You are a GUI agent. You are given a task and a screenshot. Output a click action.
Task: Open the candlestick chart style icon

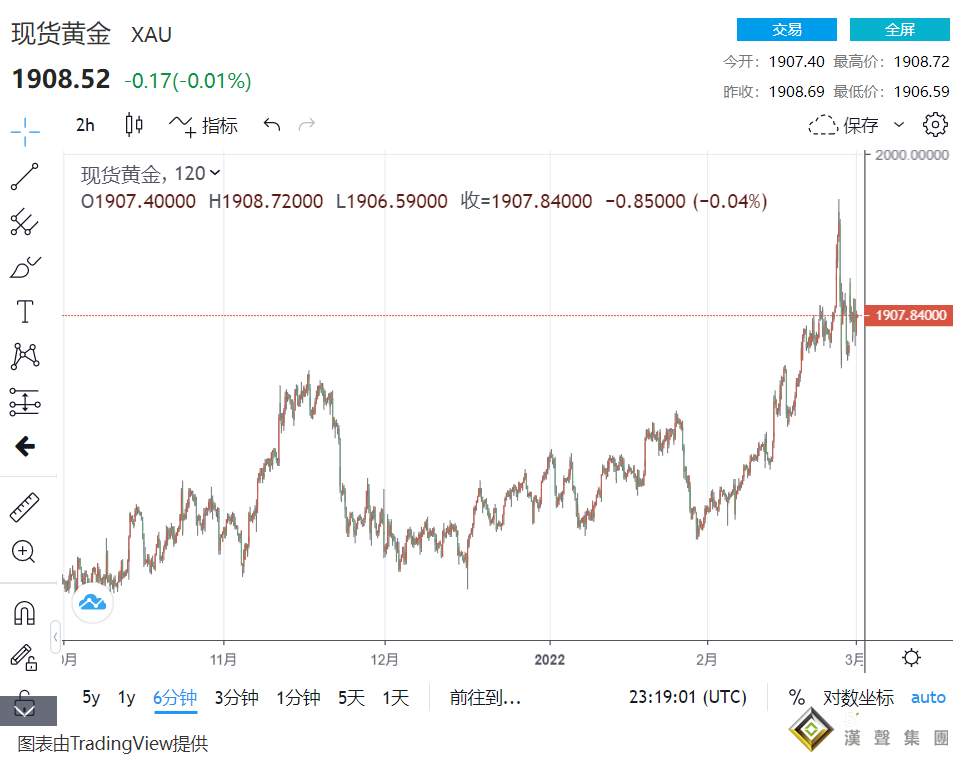tap(134, 125)
